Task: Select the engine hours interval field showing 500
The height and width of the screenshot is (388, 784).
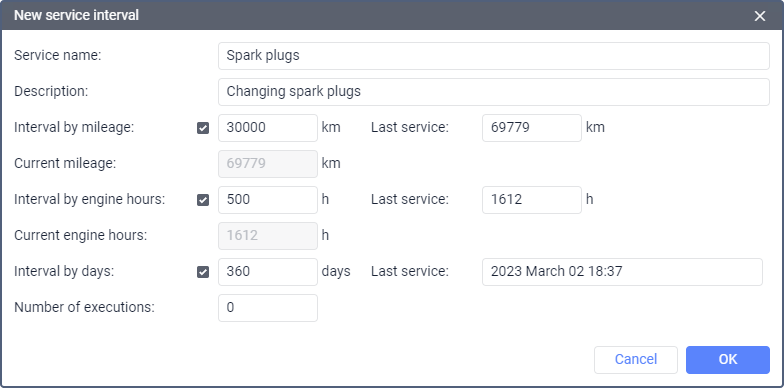Action: pos(268,200)
